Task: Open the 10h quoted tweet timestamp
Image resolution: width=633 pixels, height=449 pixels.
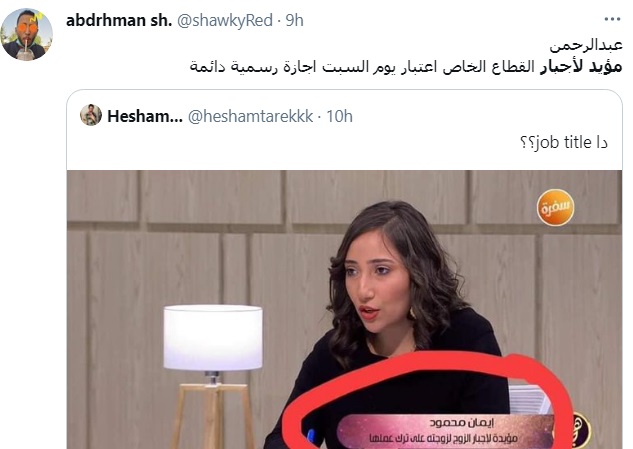Action: point(339,116)
